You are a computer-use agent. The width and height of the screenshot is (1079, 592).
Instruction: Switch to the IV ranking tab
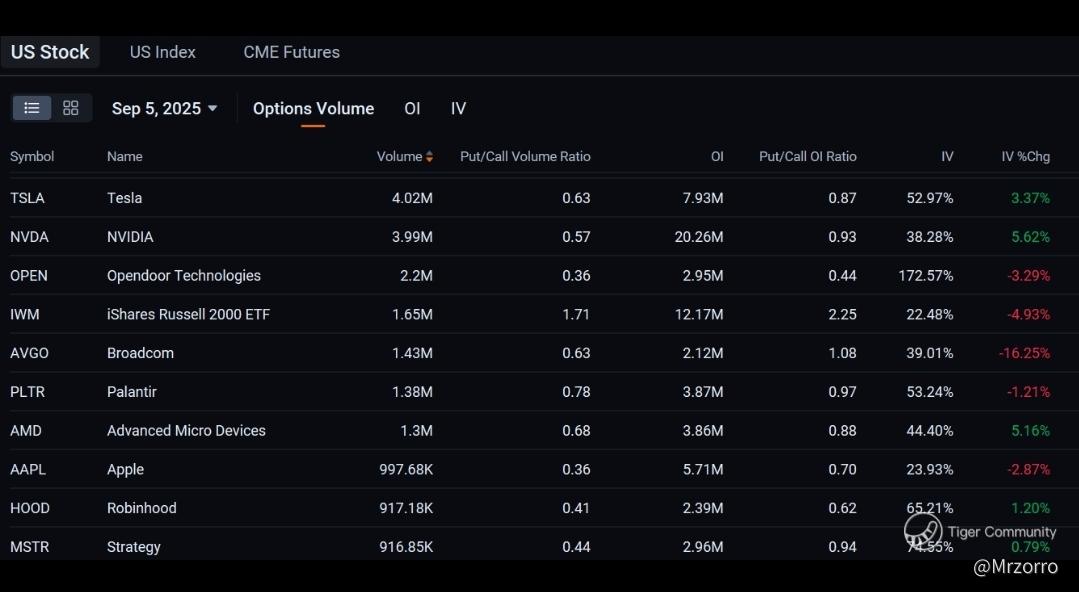click(x=458, y=108)
